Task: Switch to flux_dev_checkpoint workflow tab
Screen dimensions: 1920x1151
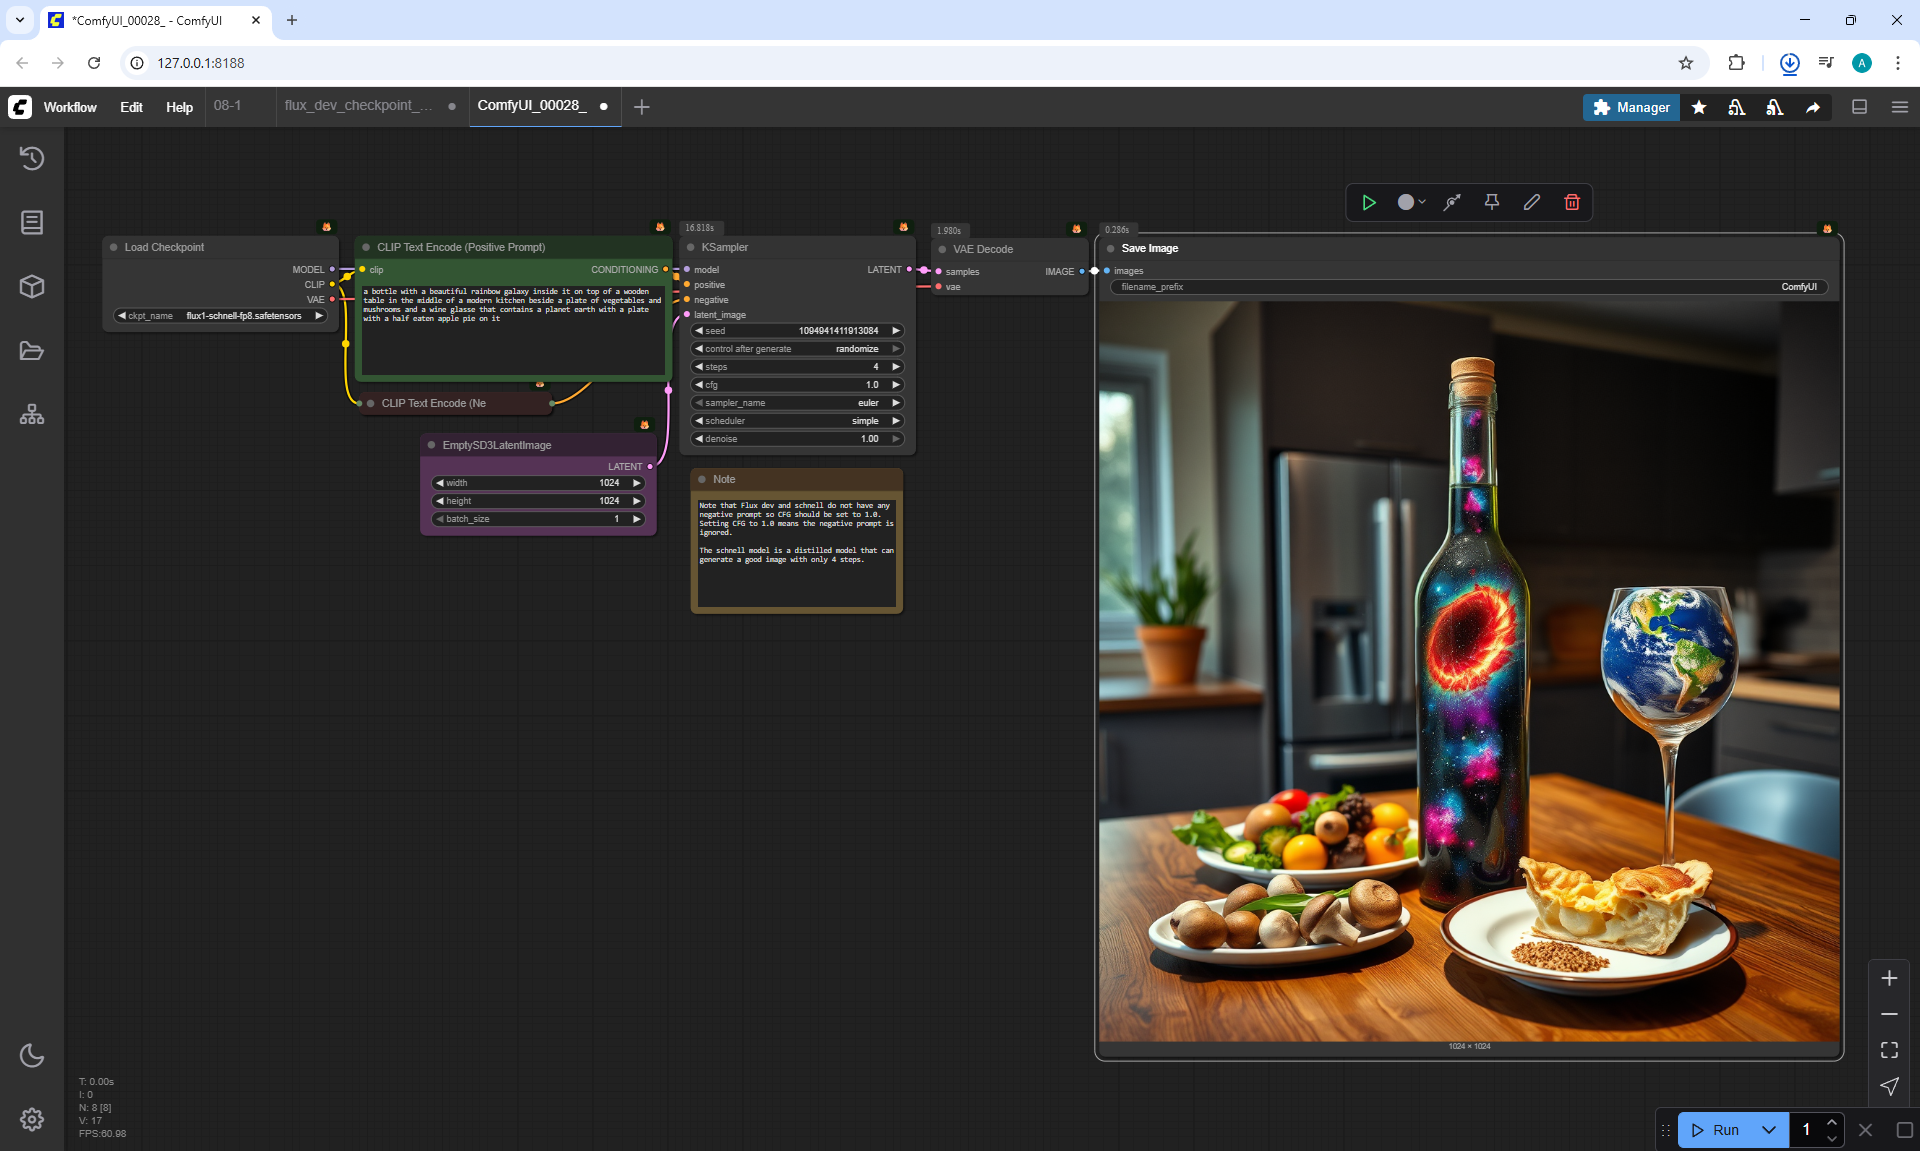Action: click(x=358, y=106)
